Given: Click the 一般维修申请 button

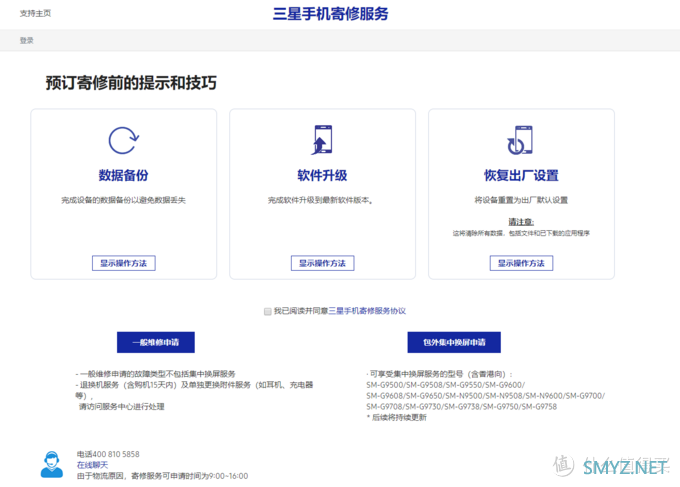Looking at the screenshot, I should tap(156, 342).
